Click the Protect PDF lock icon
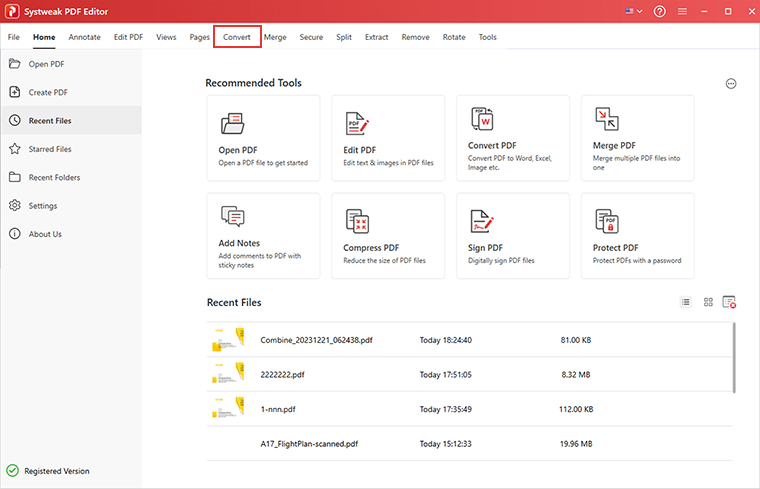The width and height of the screenshot is (760, 489). tap(607, 221)
